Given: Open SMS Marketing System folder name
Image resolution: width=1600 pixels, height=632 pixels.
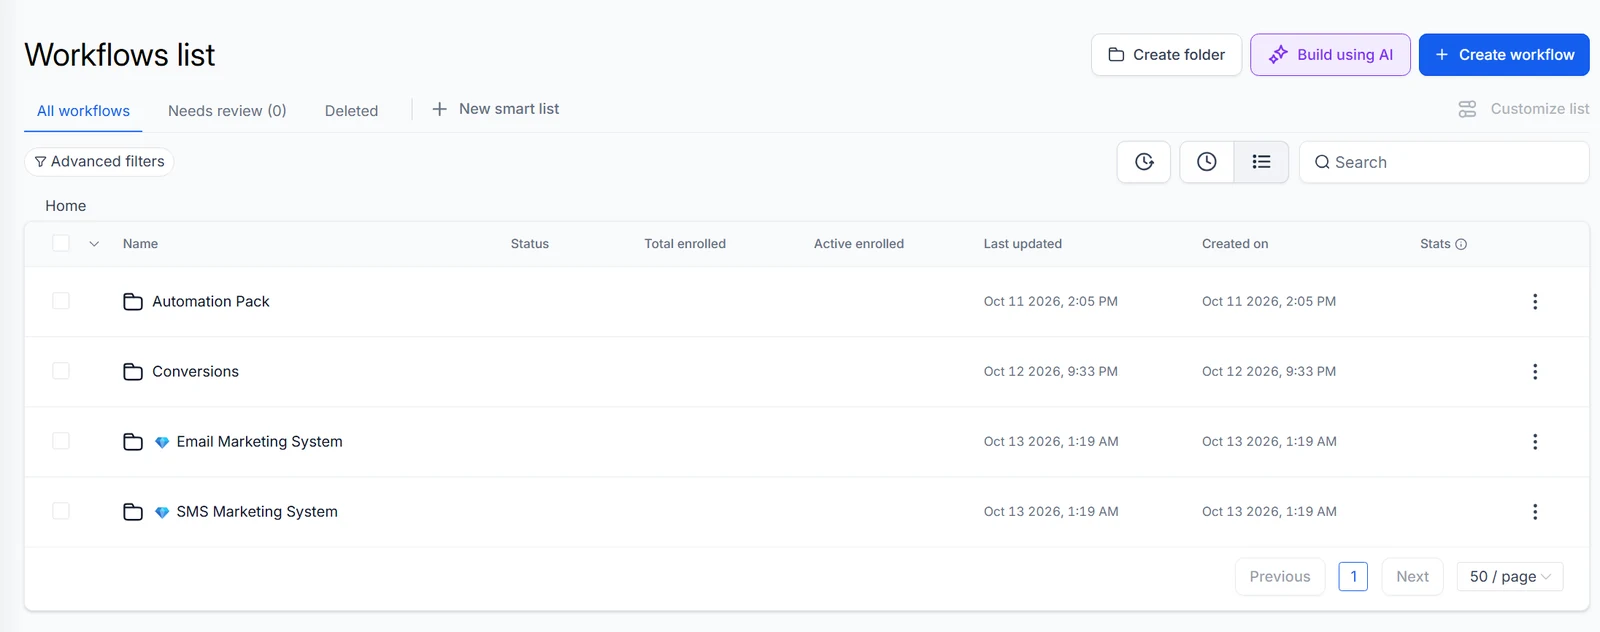Looking at the screenshot, I should pos(257,511).
